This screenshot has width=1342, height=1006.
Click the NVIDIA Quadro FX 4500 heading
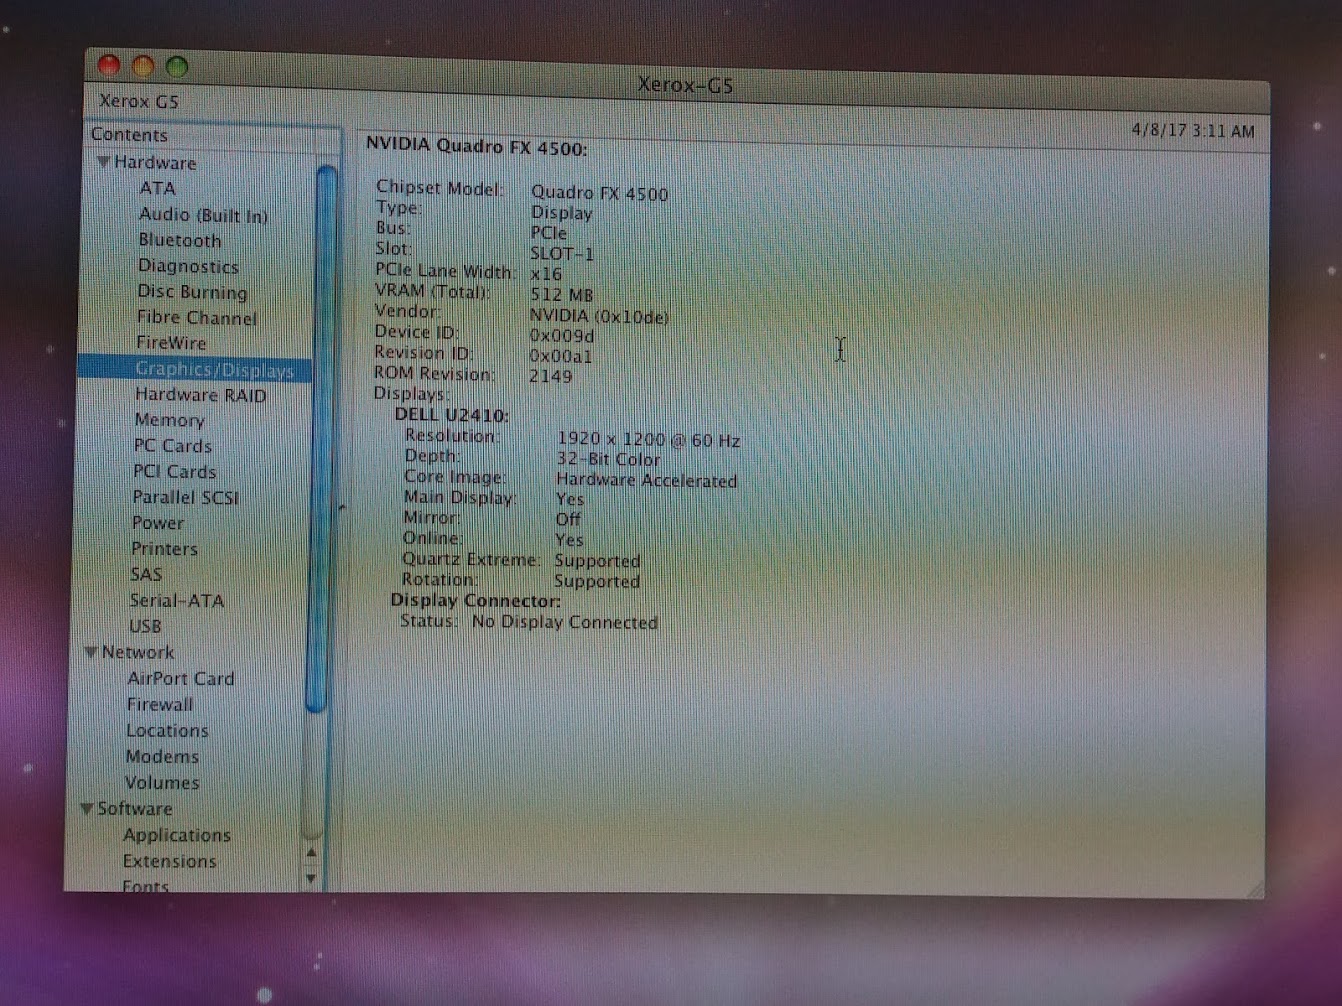pyautogui.click(x=476, y=147)
